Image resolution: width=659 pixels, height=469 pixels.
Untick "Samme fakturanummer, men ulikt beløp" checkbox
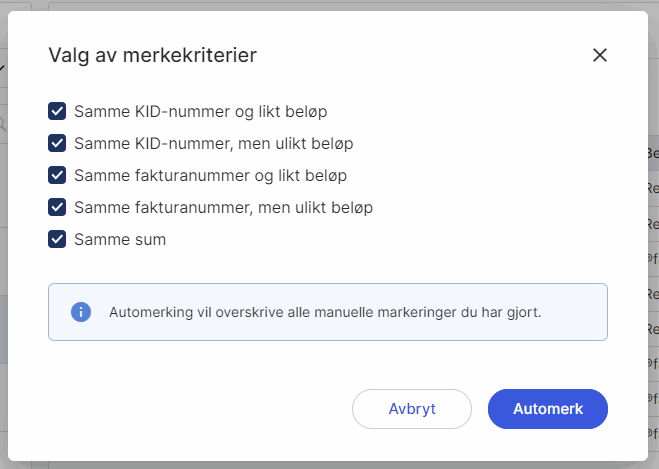pyautogui.click(x=57, y=207)
